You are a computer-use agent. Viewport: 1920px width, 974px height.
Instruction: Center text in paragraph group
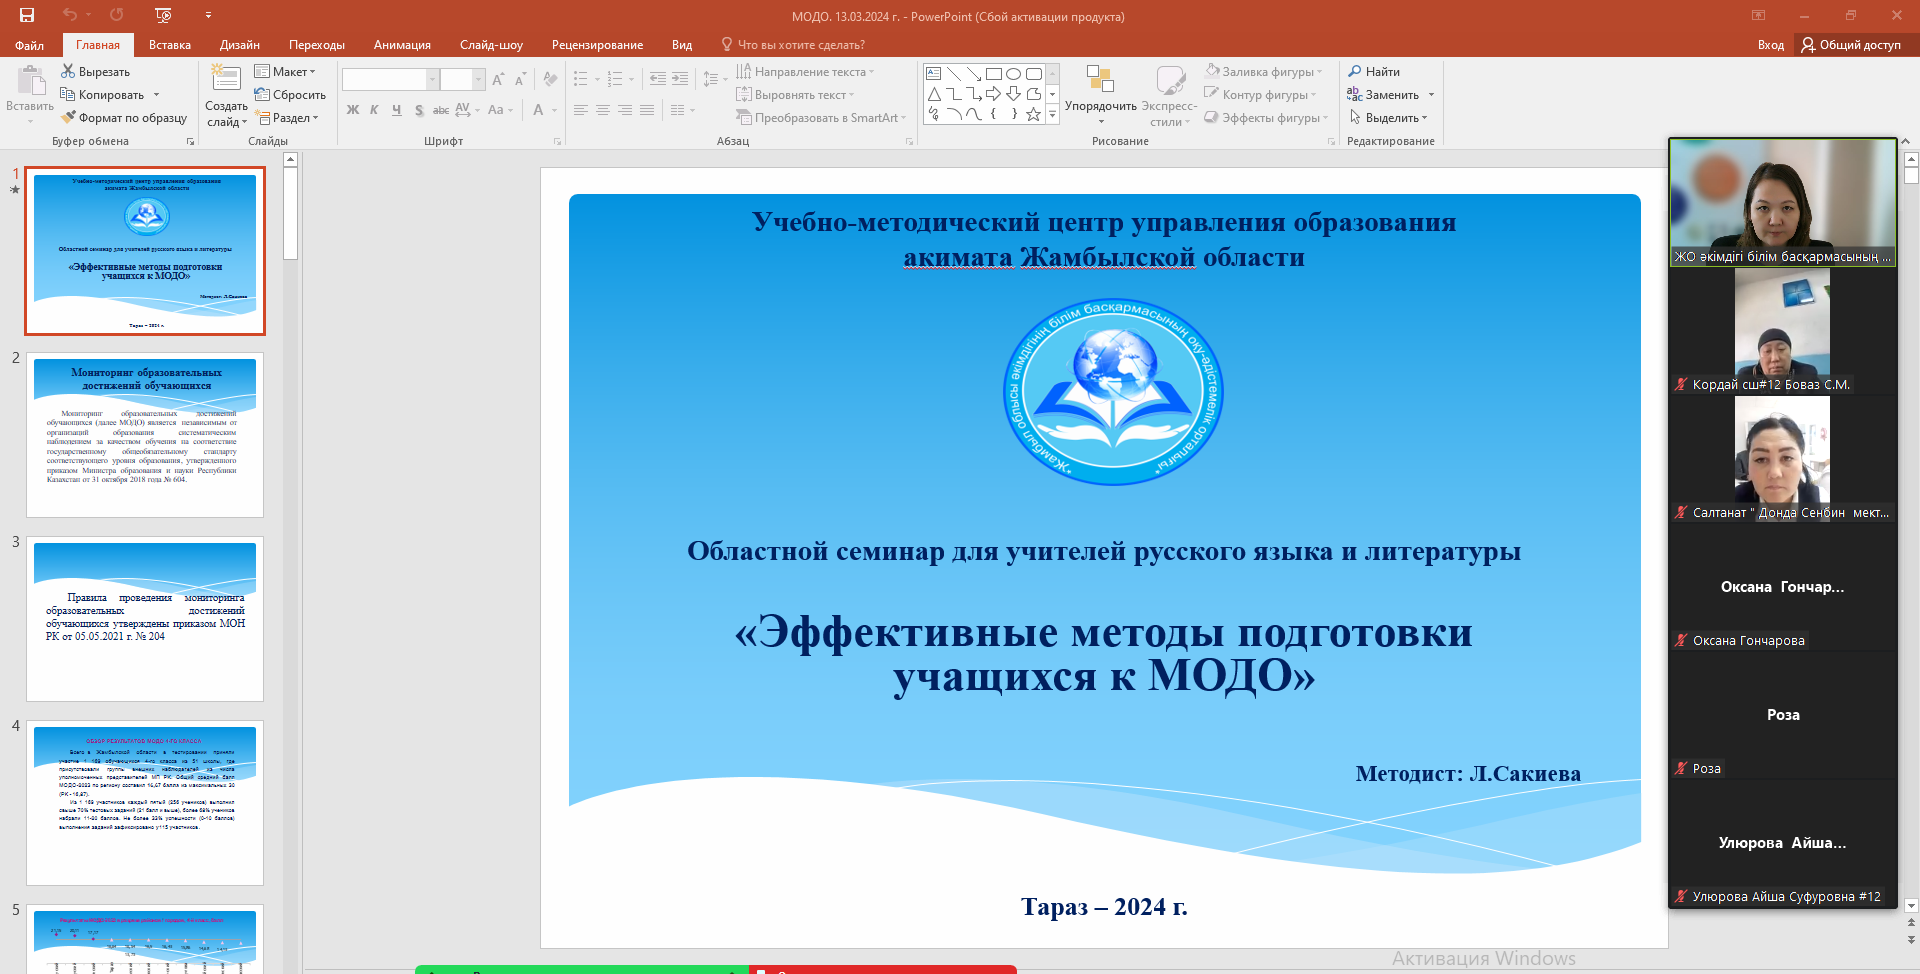tap(603, 110)
